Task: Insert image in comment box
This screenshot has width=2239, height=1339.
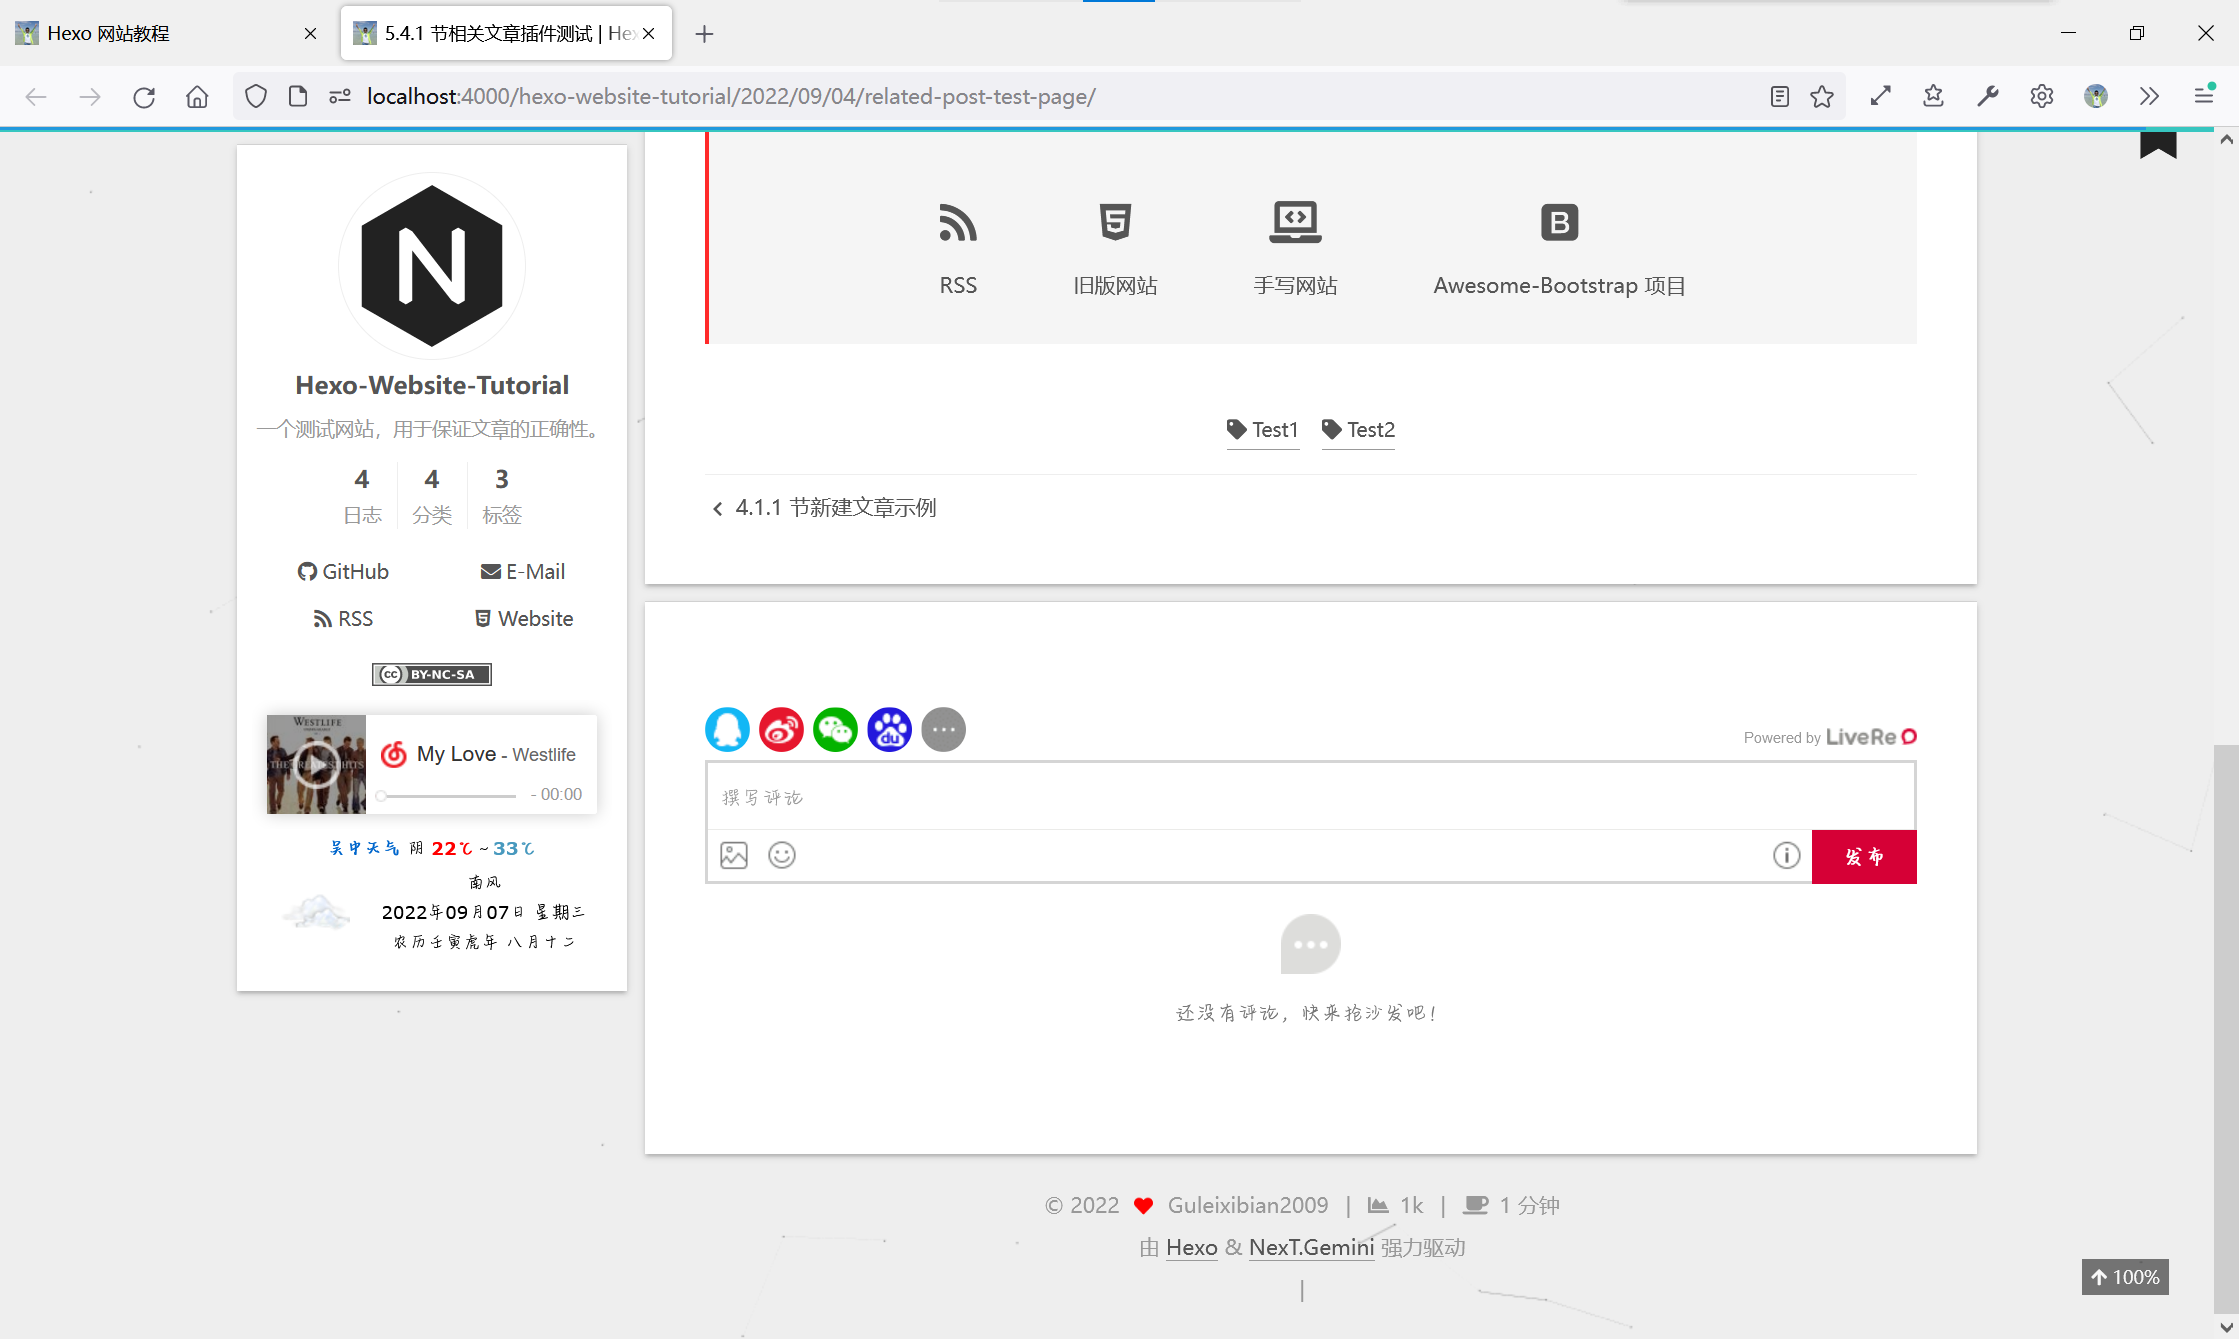Action: (x=734, y=855)
